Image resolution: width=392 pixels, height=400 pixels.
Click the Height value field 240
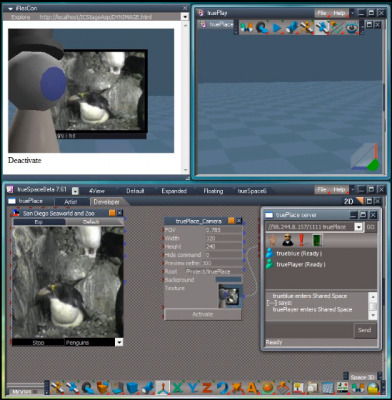223,247
